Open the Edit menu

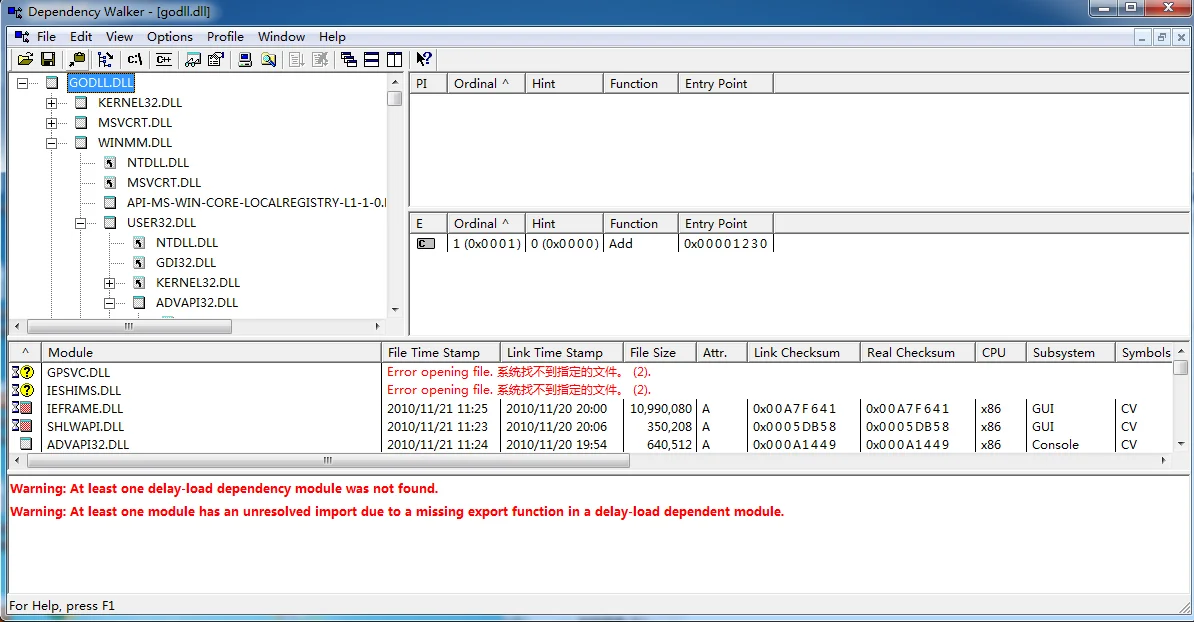(x=81, y=37)
